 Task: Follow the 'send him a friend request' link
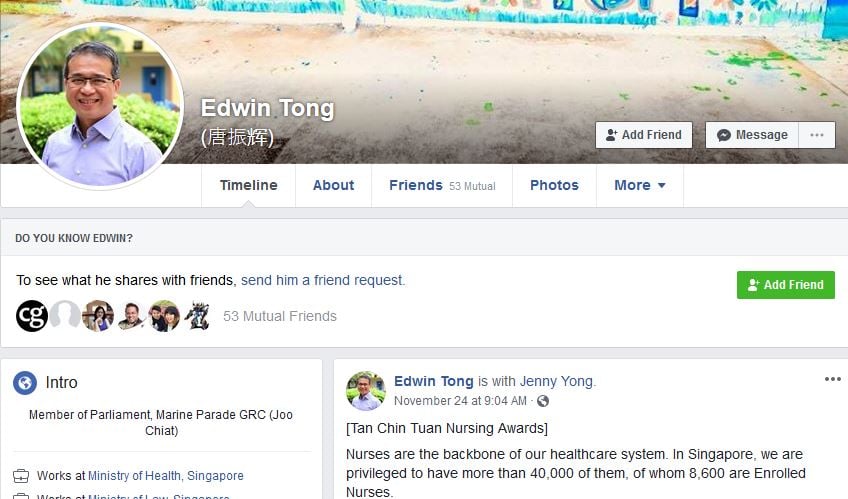pyautogui.click(x=323, y=280)
